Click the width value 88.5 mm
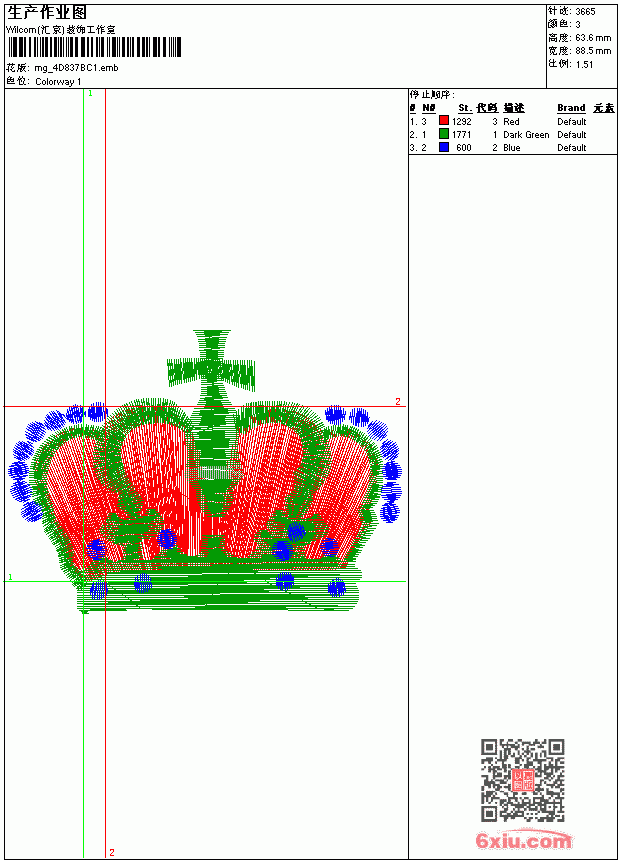The image size is (620, 860). [x=593, y=51]
